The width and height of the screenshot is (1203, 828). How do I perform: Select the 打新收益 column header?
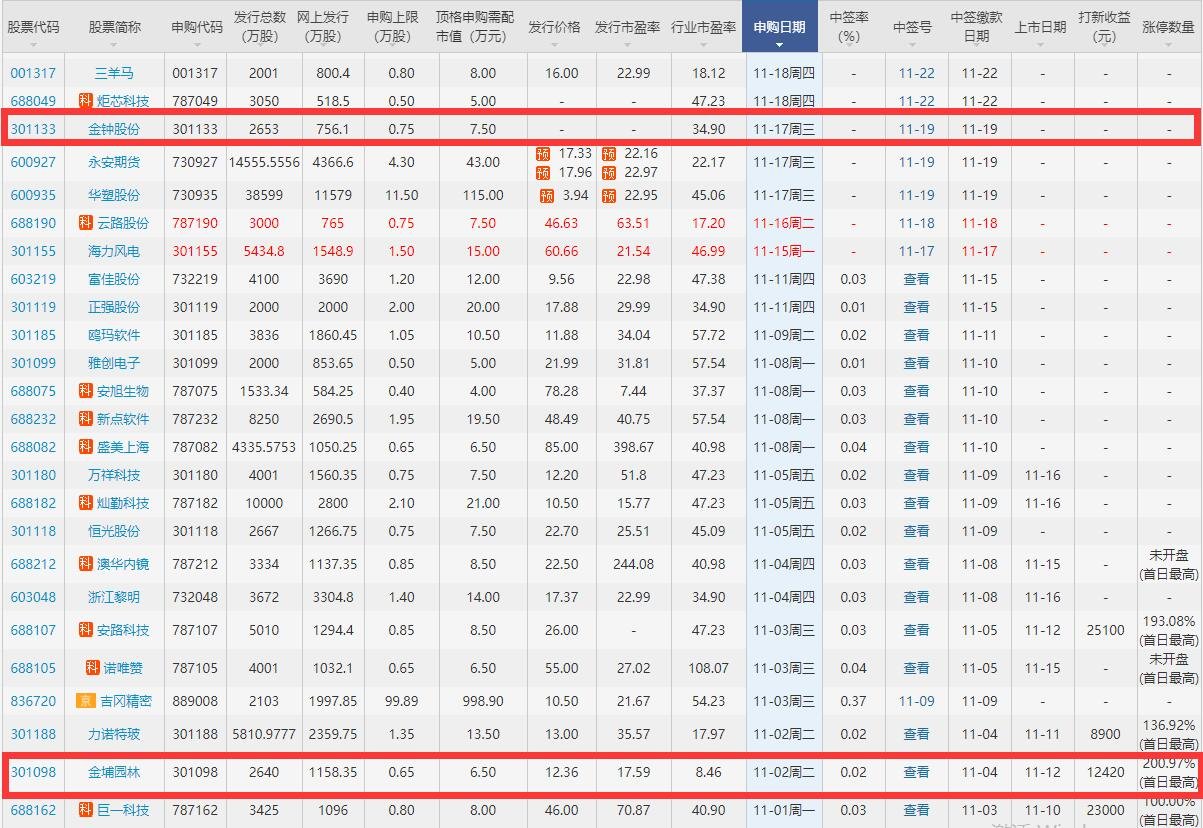[1104, 27]
